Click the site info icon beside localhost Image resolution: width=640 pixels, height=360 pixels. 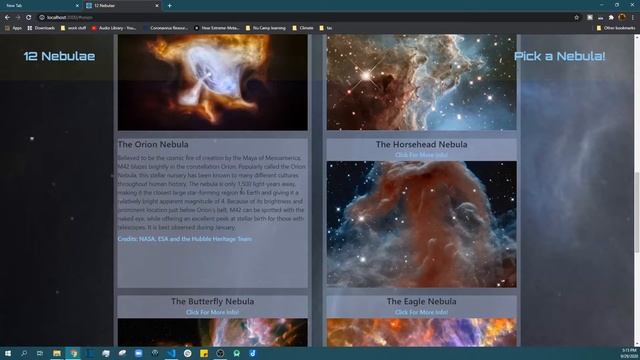(x=42, y=18)
